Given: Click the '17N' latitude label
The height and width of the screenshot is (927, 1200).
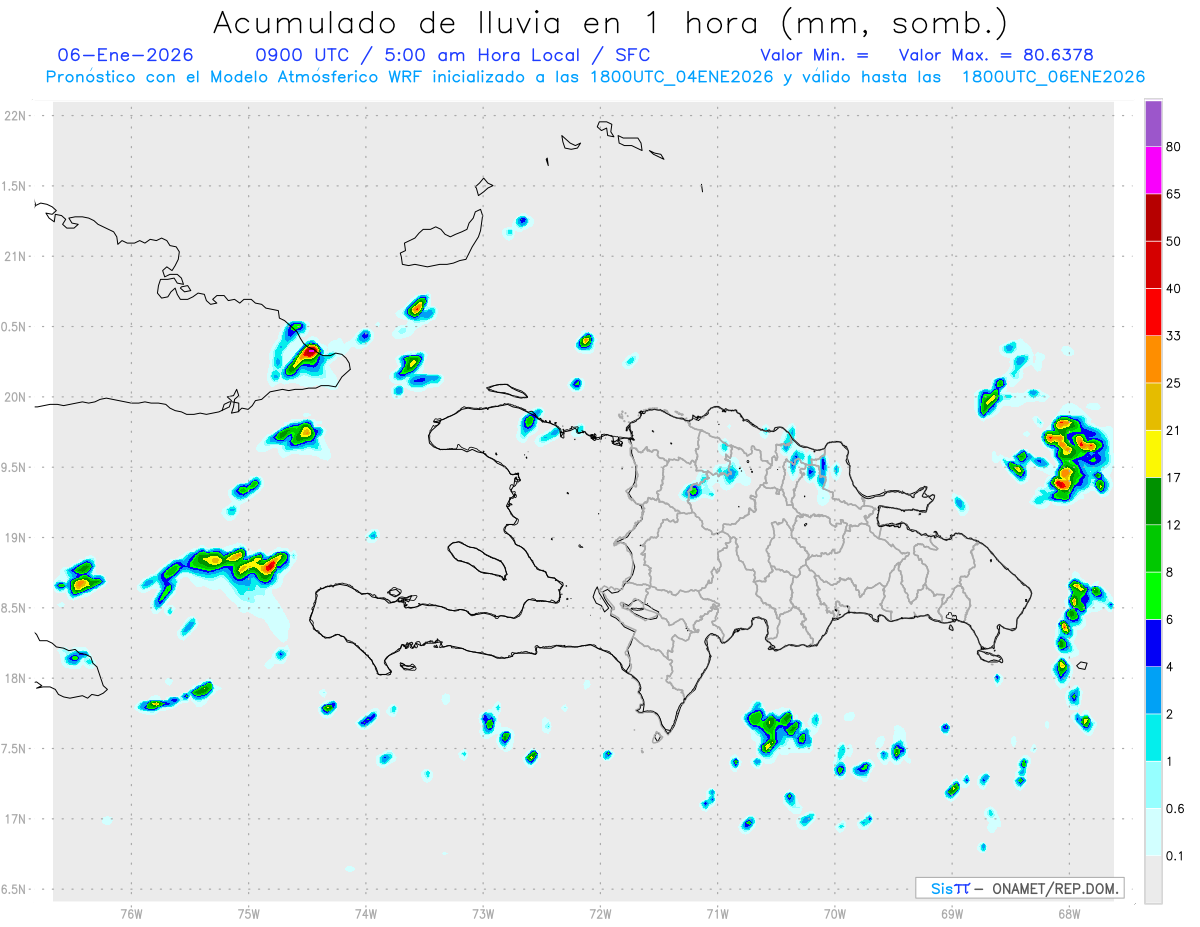Looking at the screenshot, I should coord(14,820).
